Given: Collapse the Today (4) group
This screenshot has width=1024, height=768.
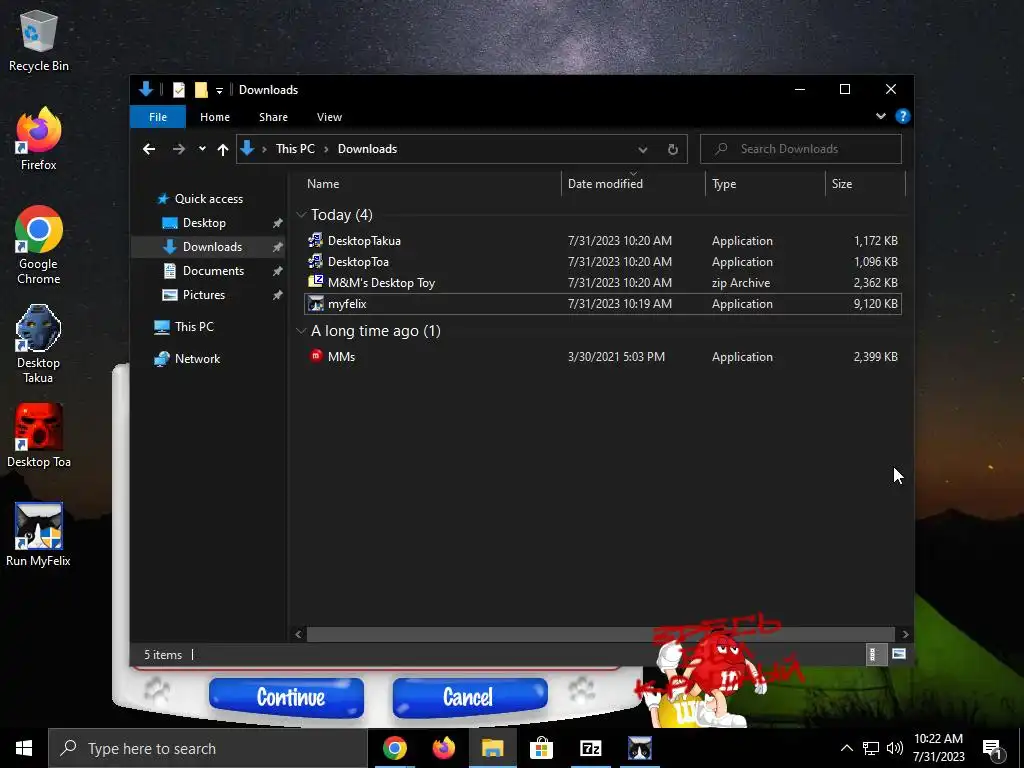Looking at the screenshot, I should (301, 215).
